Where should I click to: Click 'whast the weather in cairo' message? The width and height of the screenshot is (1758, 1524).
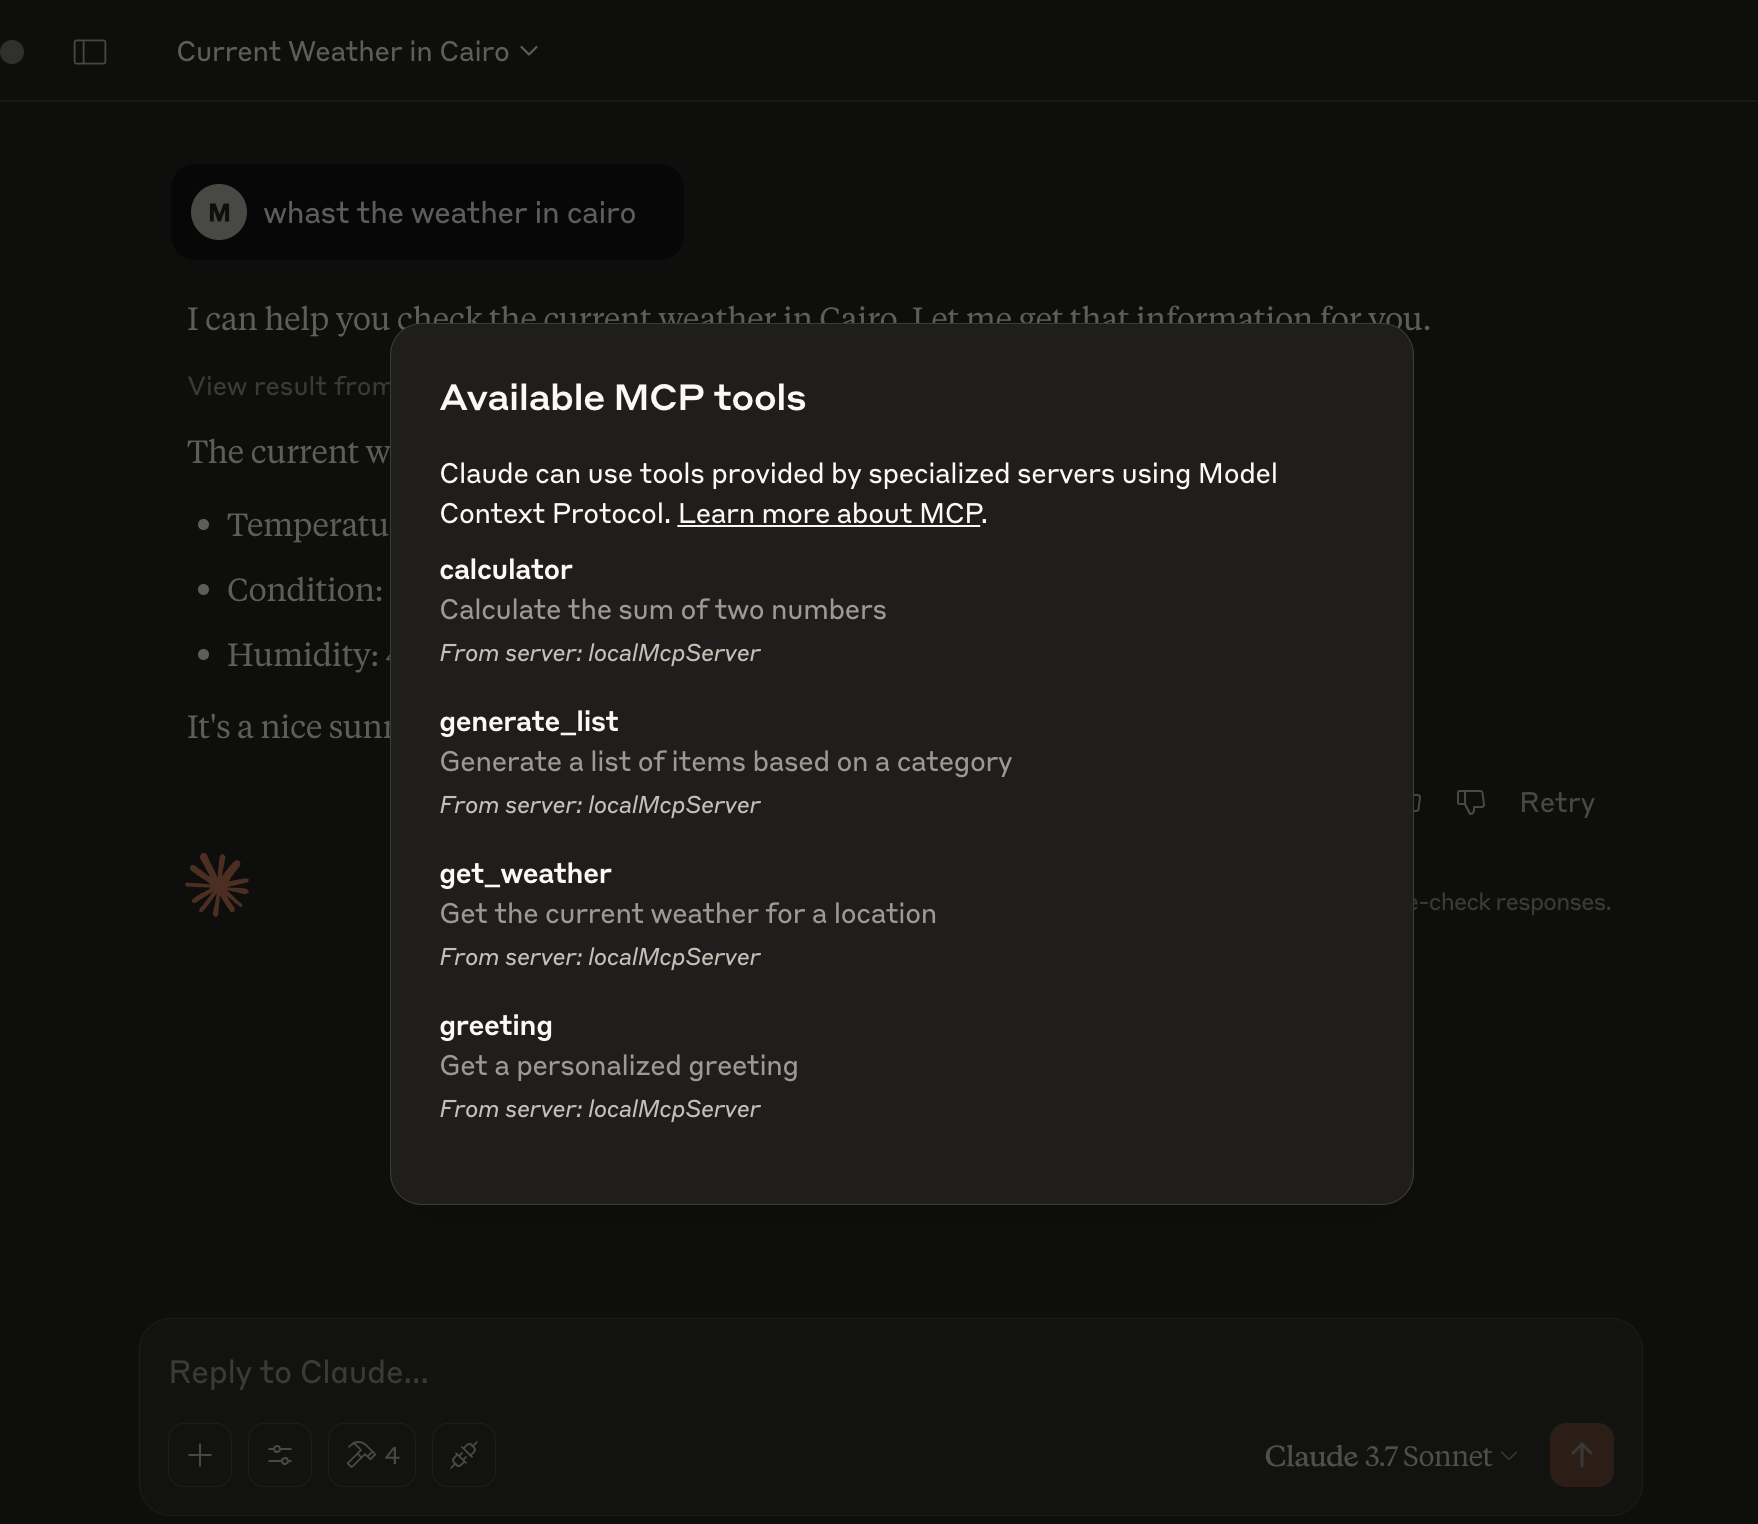pyautogui.click(x=449, y=212)
